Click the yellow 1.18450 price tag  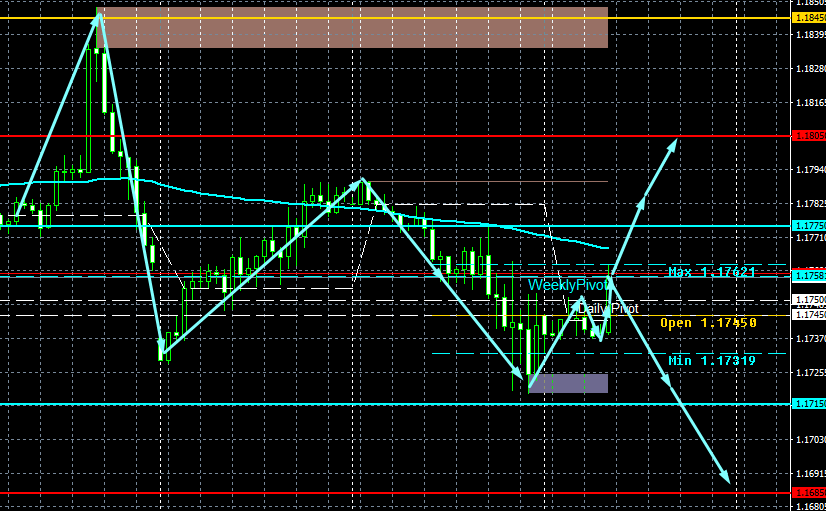point(809,18)
